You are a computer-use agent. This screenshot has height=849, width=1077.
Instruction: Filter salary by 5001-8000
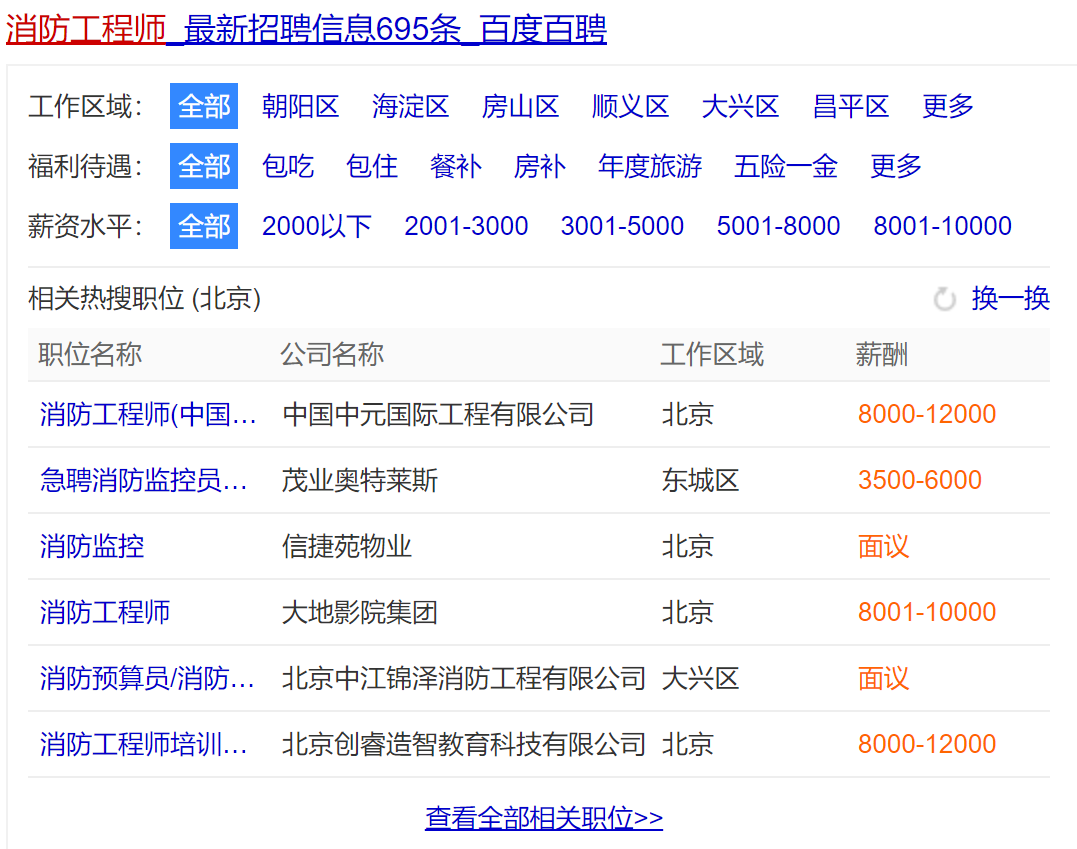(778, 226)
